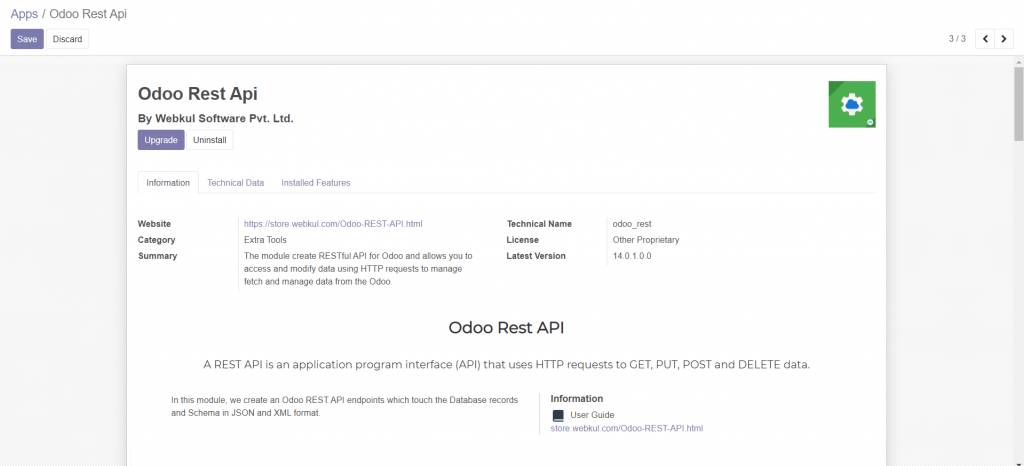Navigate to Apps breadcrumb
Viewport: 1024px width, 466px height.
click(24, 14)
